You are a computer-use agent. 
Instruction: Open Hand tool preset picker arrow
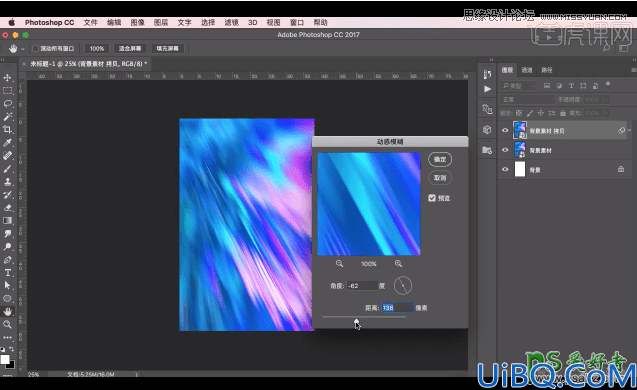23,49
